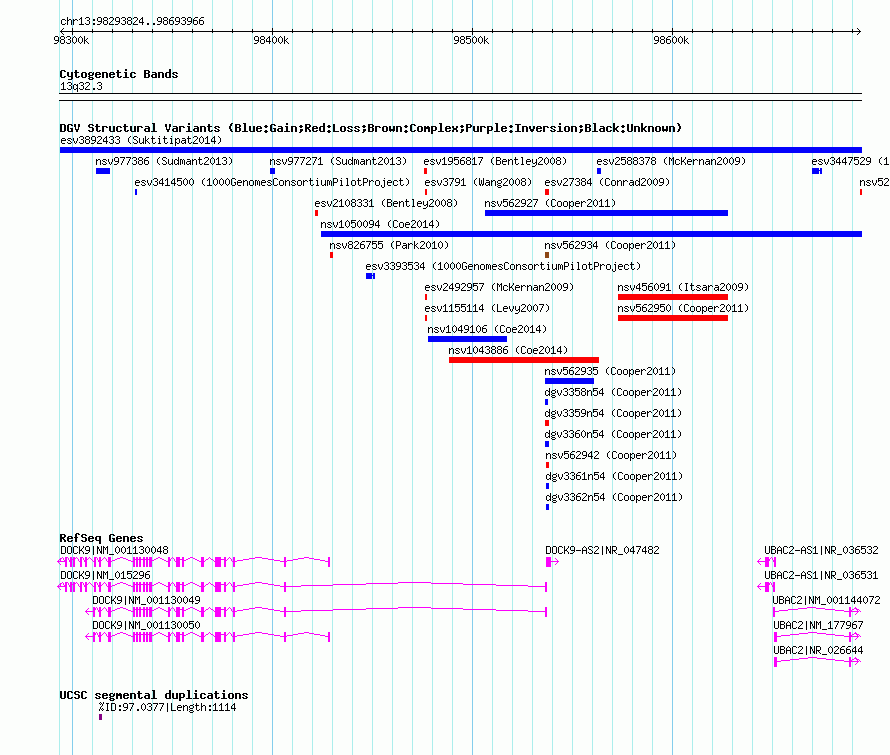Viewport: 890px width, 755px height.
Task: Click the blue bar under nsv562935
Action: (x=569, y=381)
